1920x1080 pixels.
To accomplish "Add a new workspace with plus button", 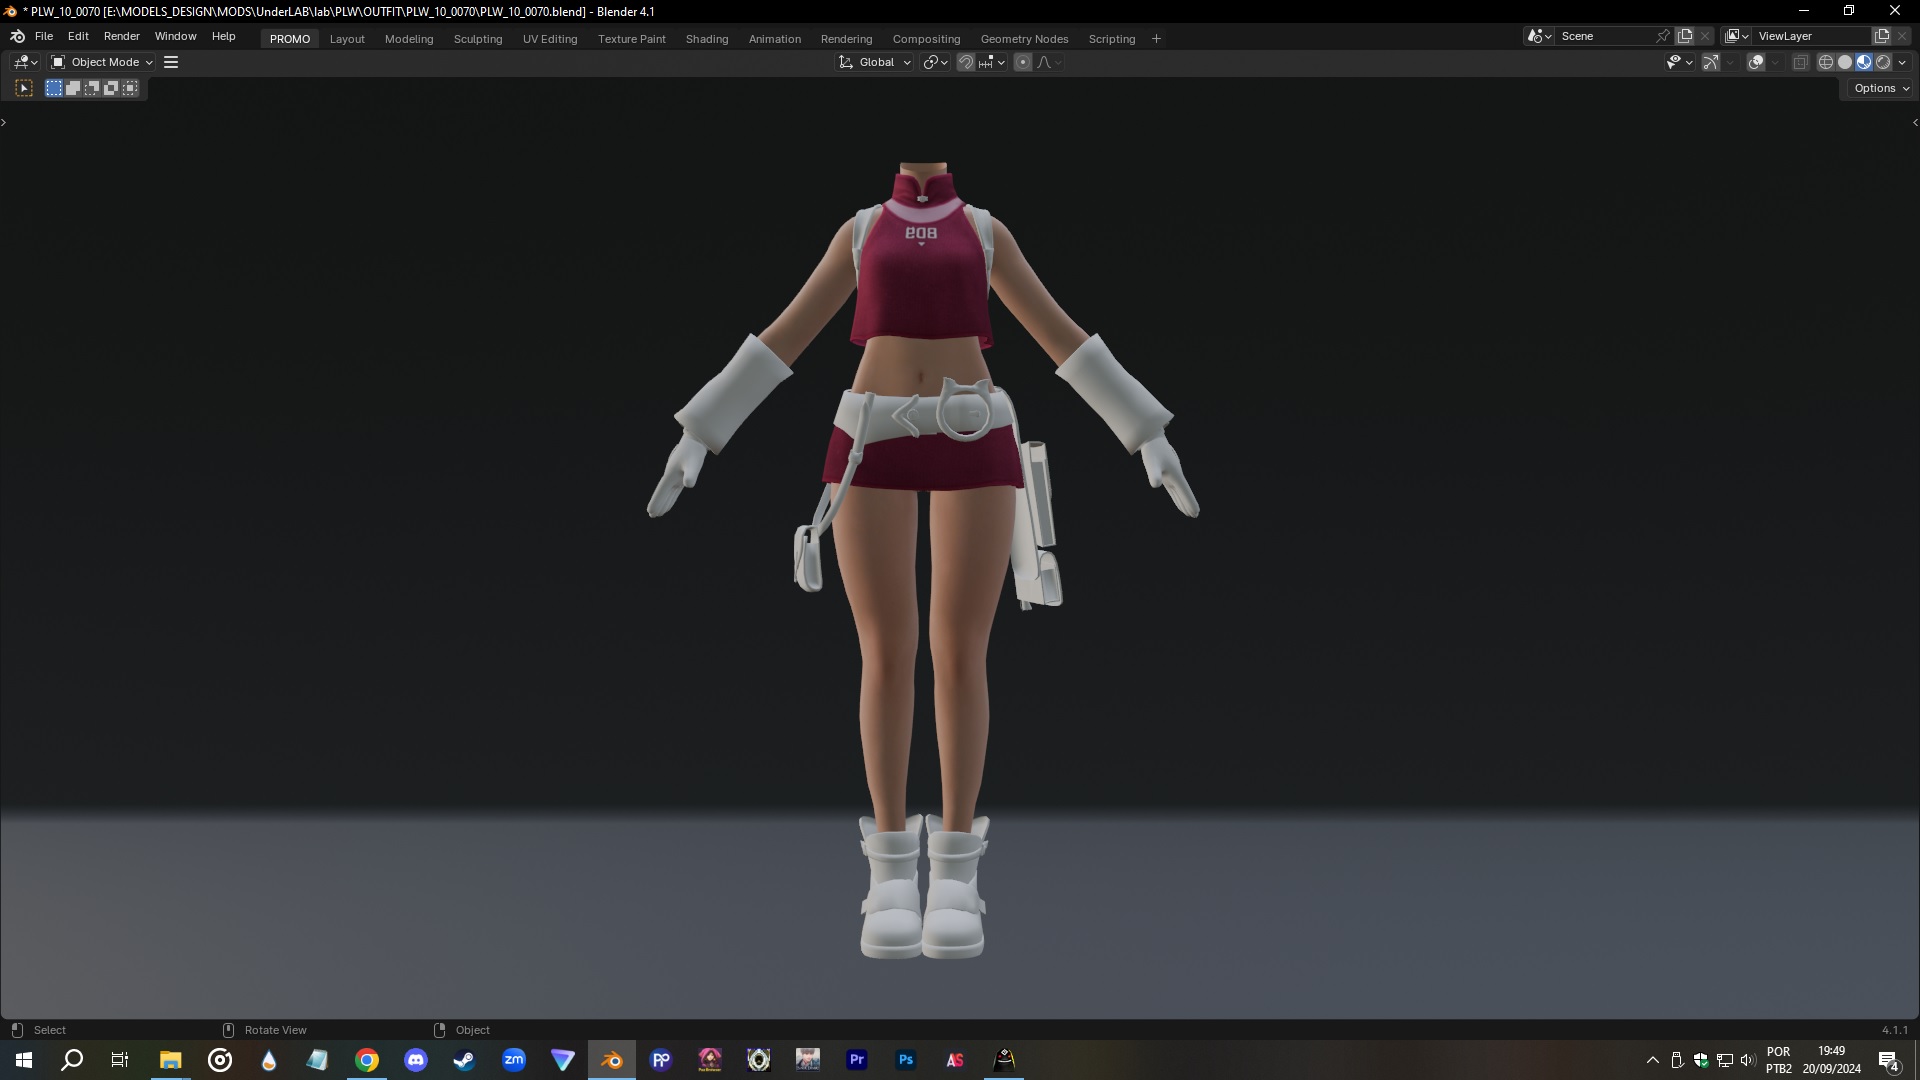I will coord(1156,39).
